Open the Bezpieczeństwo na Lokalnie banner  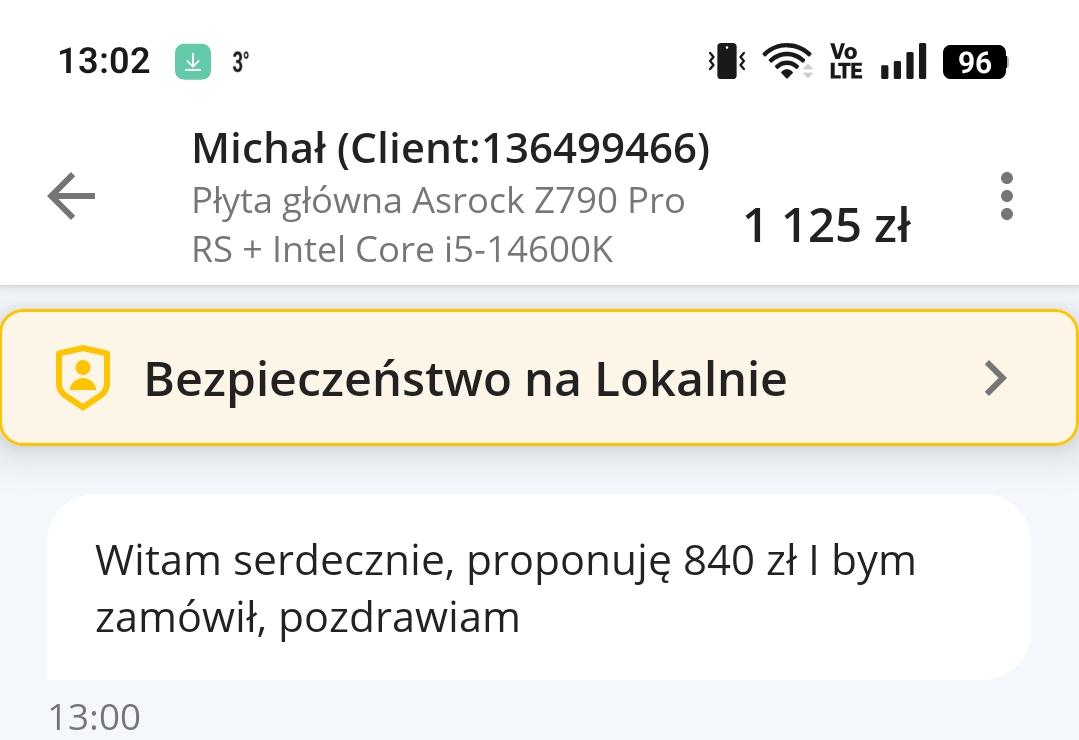[465, 379]
